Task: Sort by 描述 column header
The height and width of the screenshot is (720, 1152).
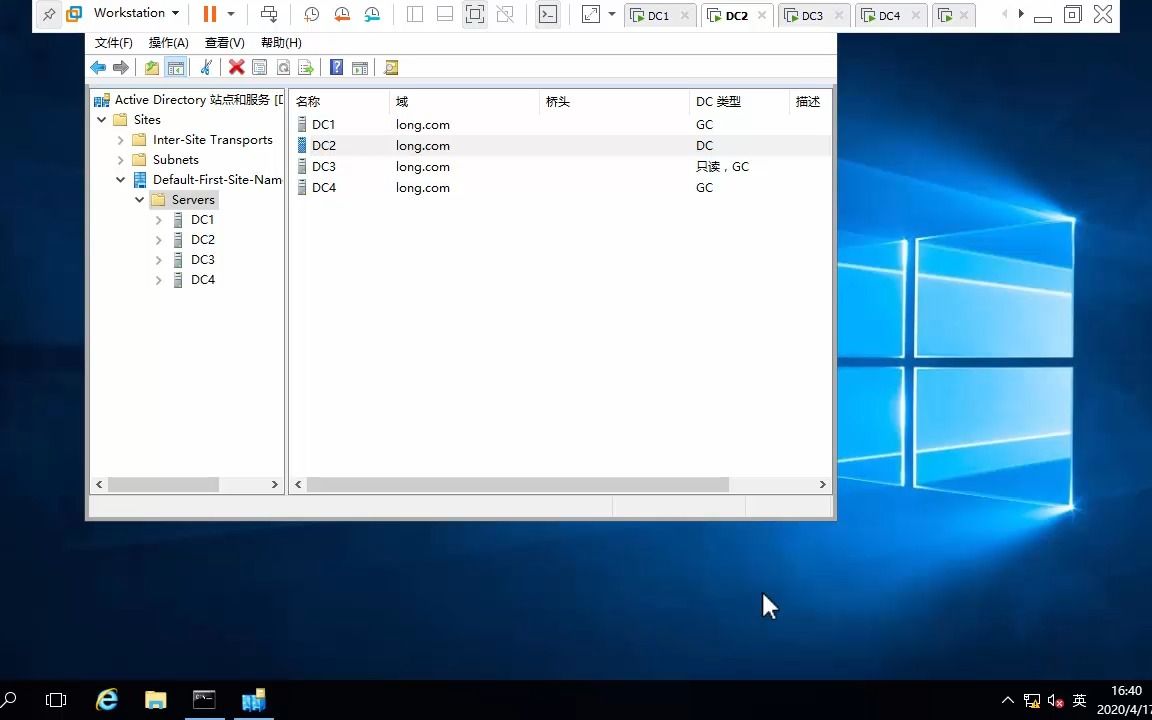Action: click(811, 102)
